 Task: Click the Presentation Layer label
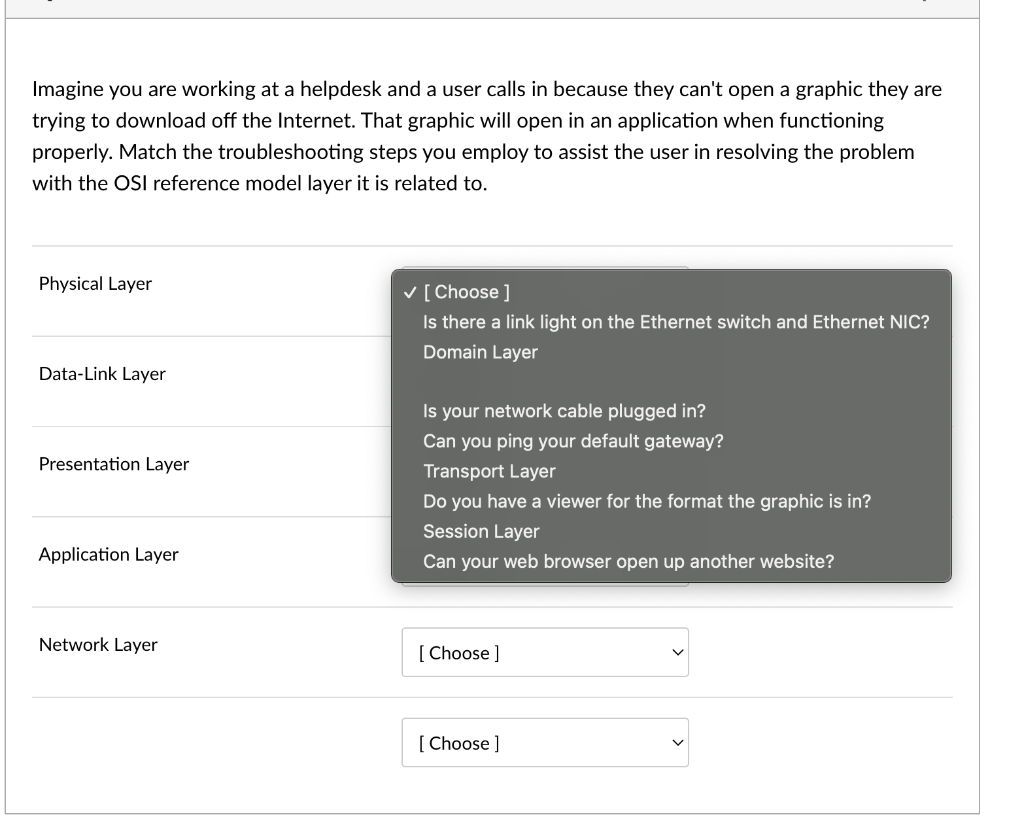pos(113,464)
